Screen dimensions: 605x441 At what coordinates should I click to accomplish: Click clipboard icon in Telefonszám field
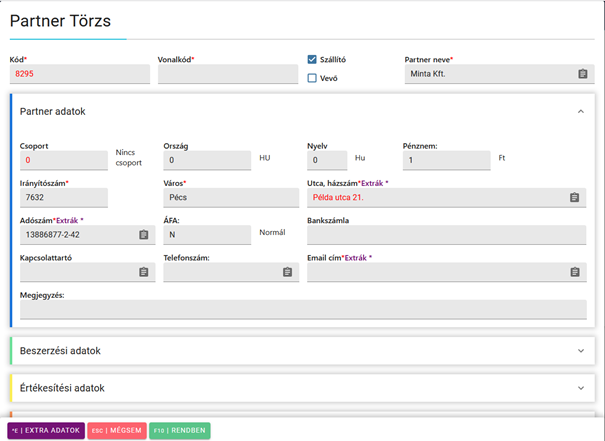click(287, 272)
